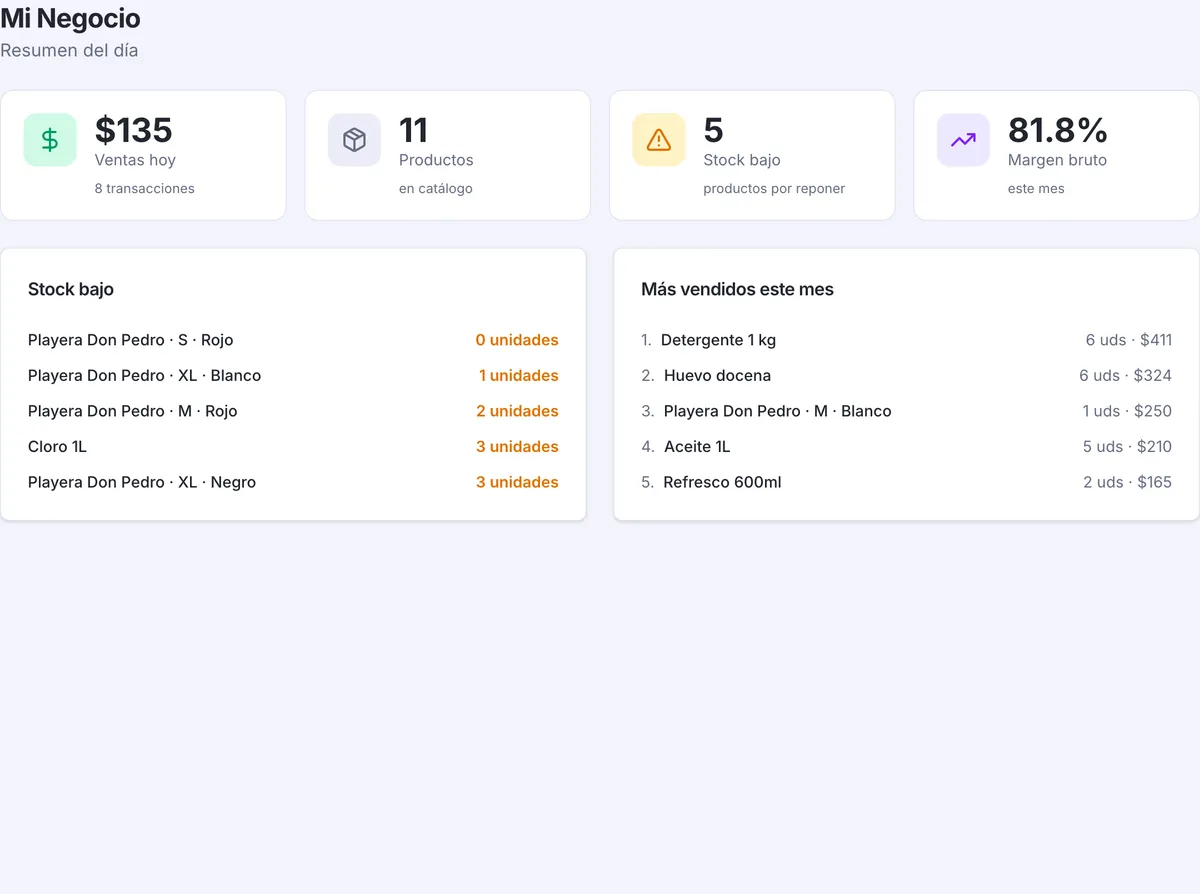Viewport: 1200px width, 894px height.
Task: Select 'Refresco 600ml' top seller
Action: [x=906, y=482]
